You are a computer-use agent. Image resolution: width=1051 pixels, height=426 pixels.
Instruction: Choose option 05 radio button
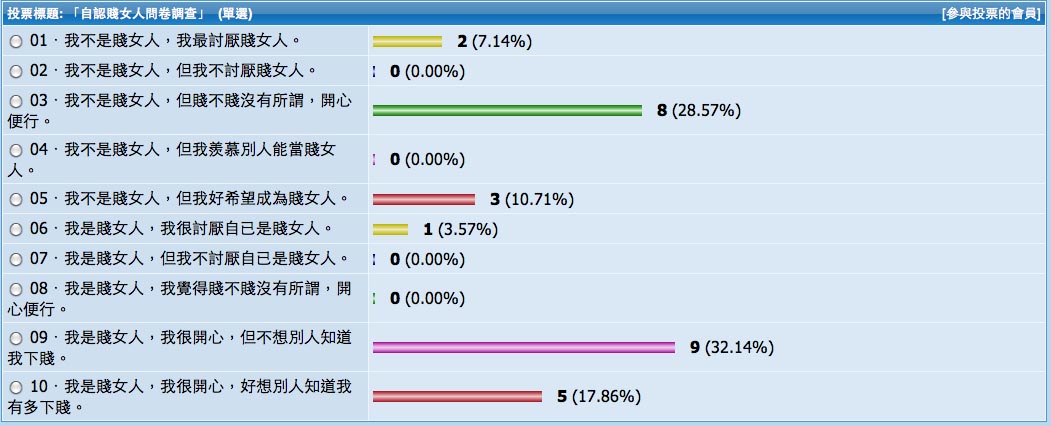tap(15, 199)
